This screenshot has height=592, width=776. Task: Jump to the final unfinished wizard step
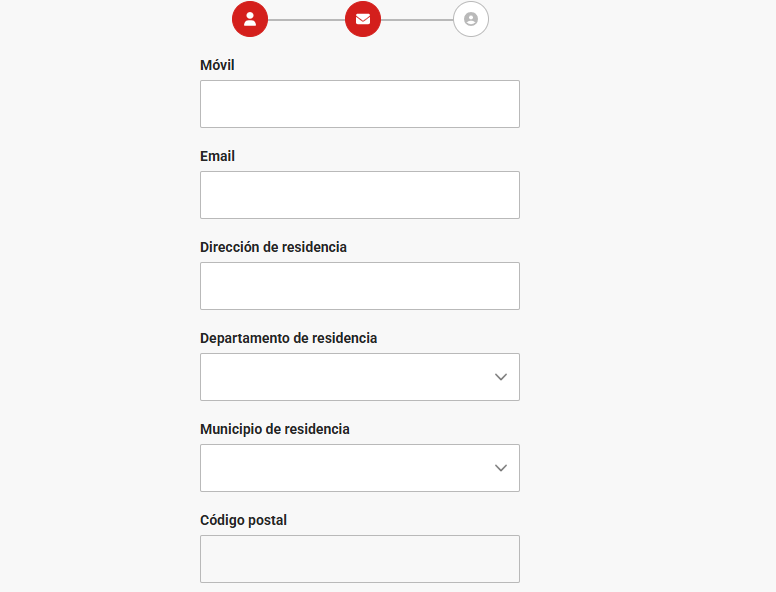pos(471,19)
